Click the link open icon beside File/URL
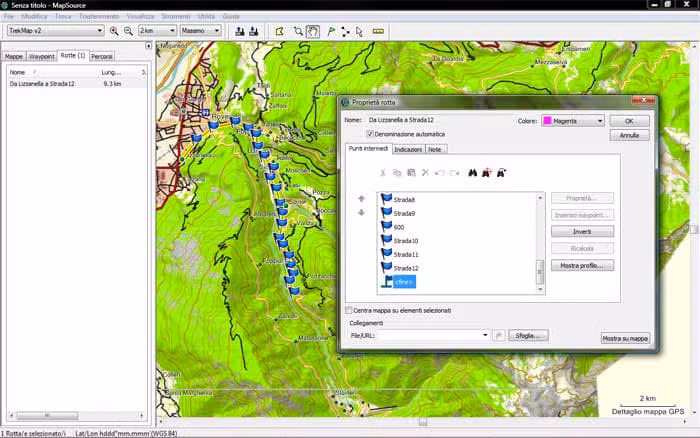This screenshot has width=700, height=438. (499, 335)
